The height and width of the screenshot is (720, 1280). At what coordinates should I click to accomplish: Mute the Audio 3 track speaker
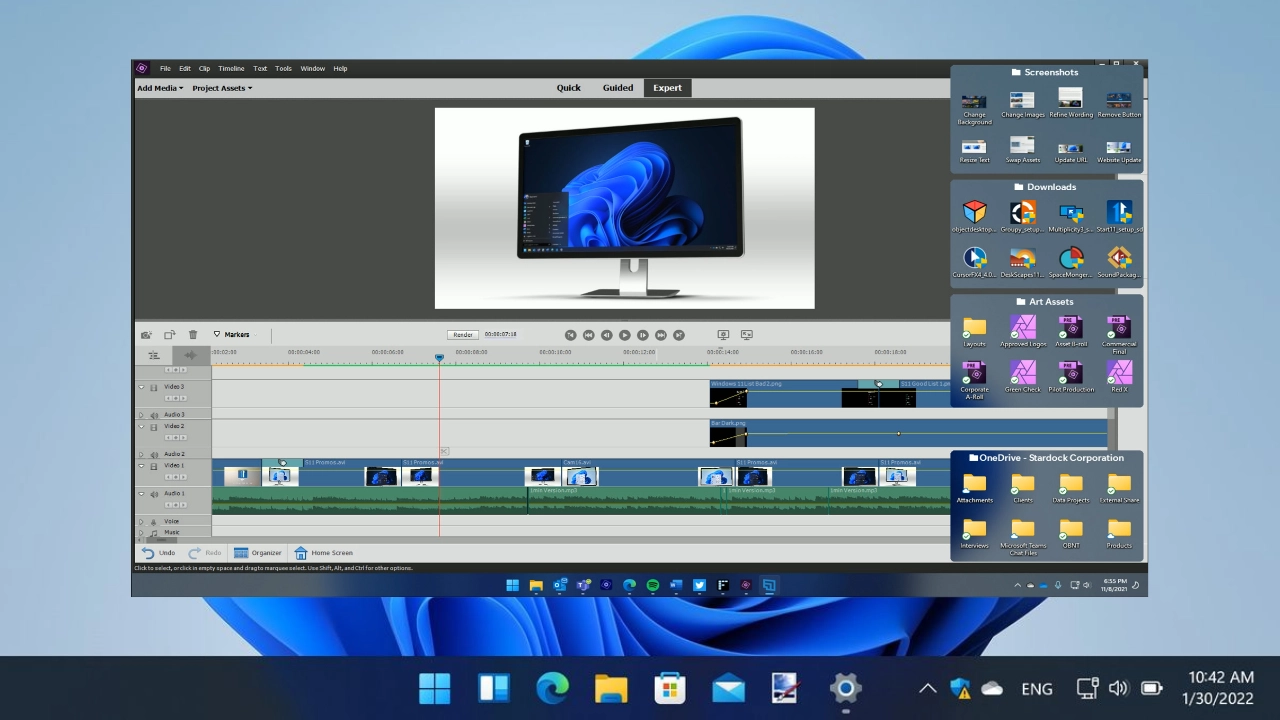(x=154, y=414)
